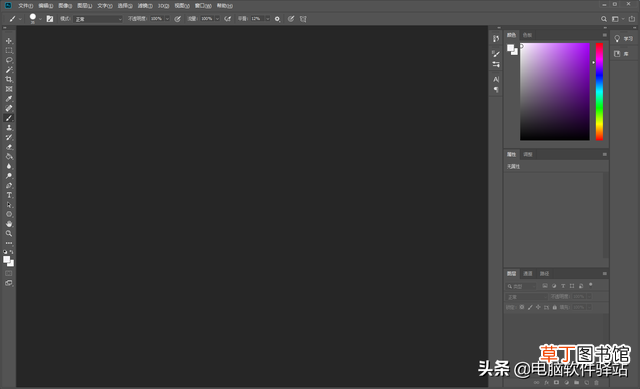Click the rainbow hue slider bar
The width and height of the screenshot is (640, 389).
(x=599, y=91)
